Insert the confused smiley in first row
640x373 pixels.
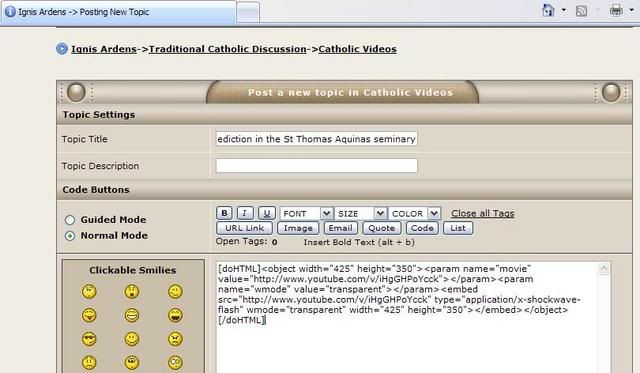(x=89, y=291)
